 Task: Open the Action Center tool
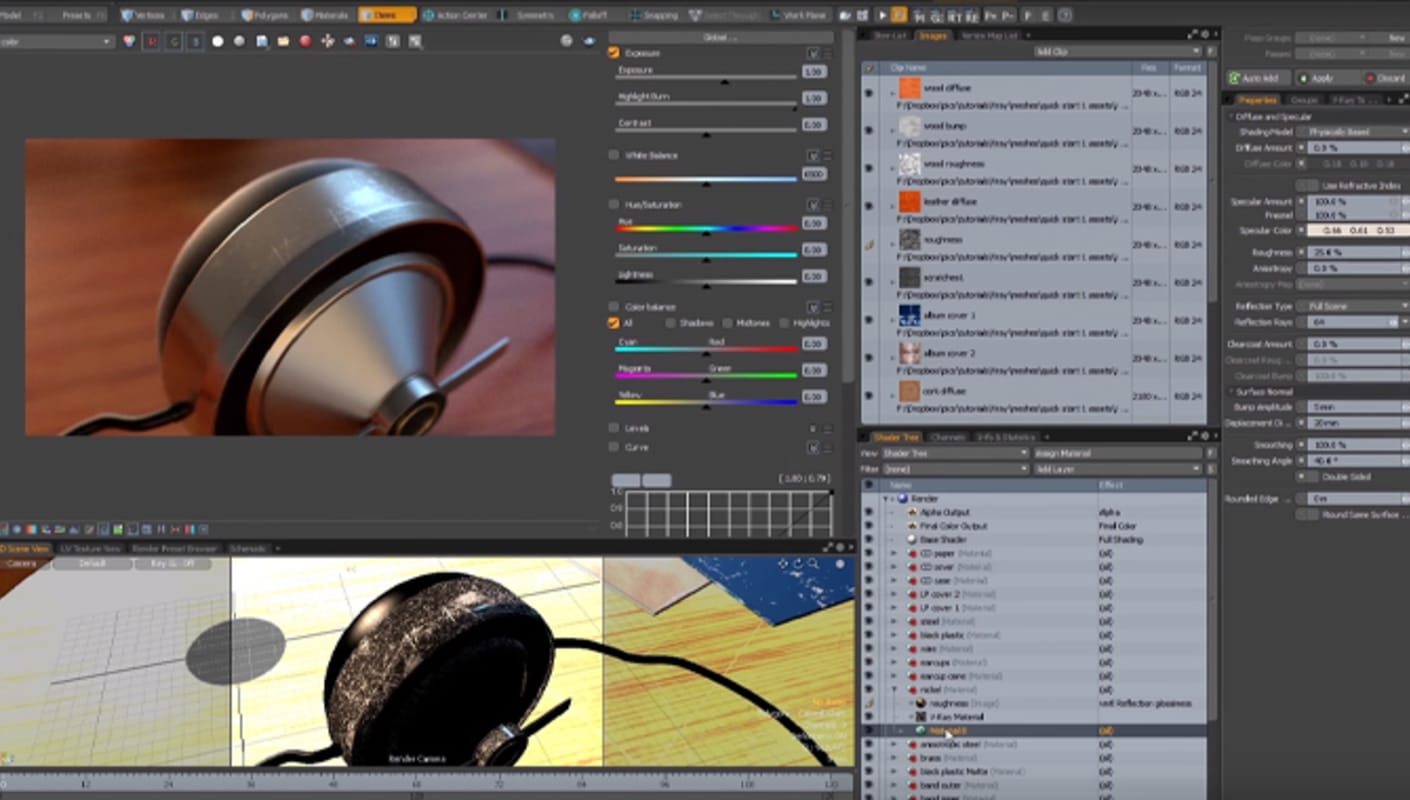[x=455, y=15]
